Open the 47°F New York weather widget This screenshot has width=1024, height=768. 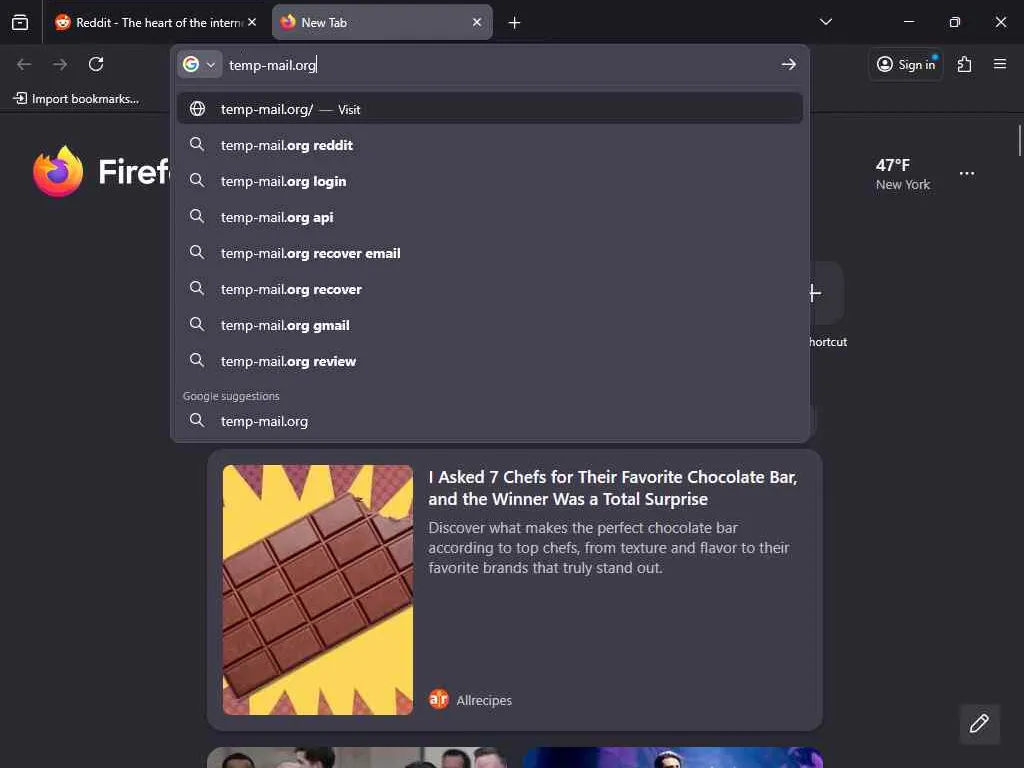coord(903,174)
